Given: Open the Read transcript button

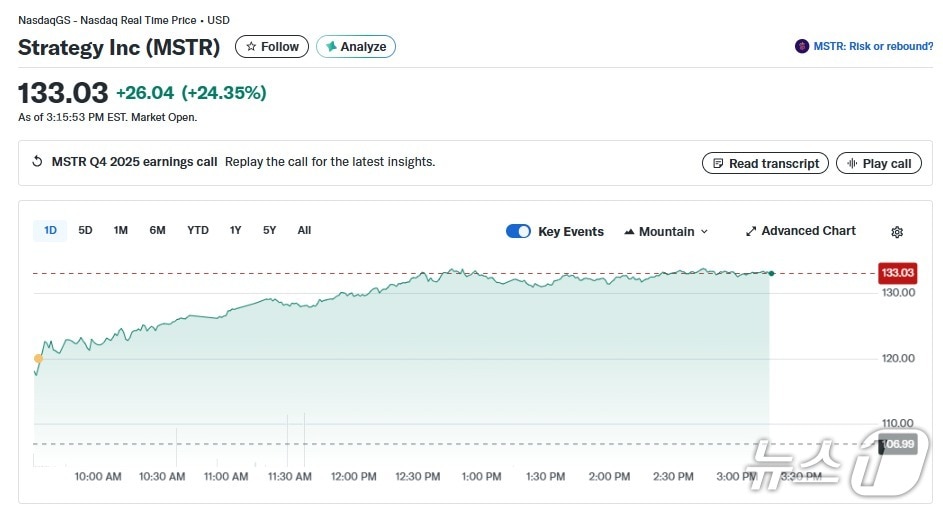Looking at the screenshot, I should pyautogui.click(x=765, y=163).
